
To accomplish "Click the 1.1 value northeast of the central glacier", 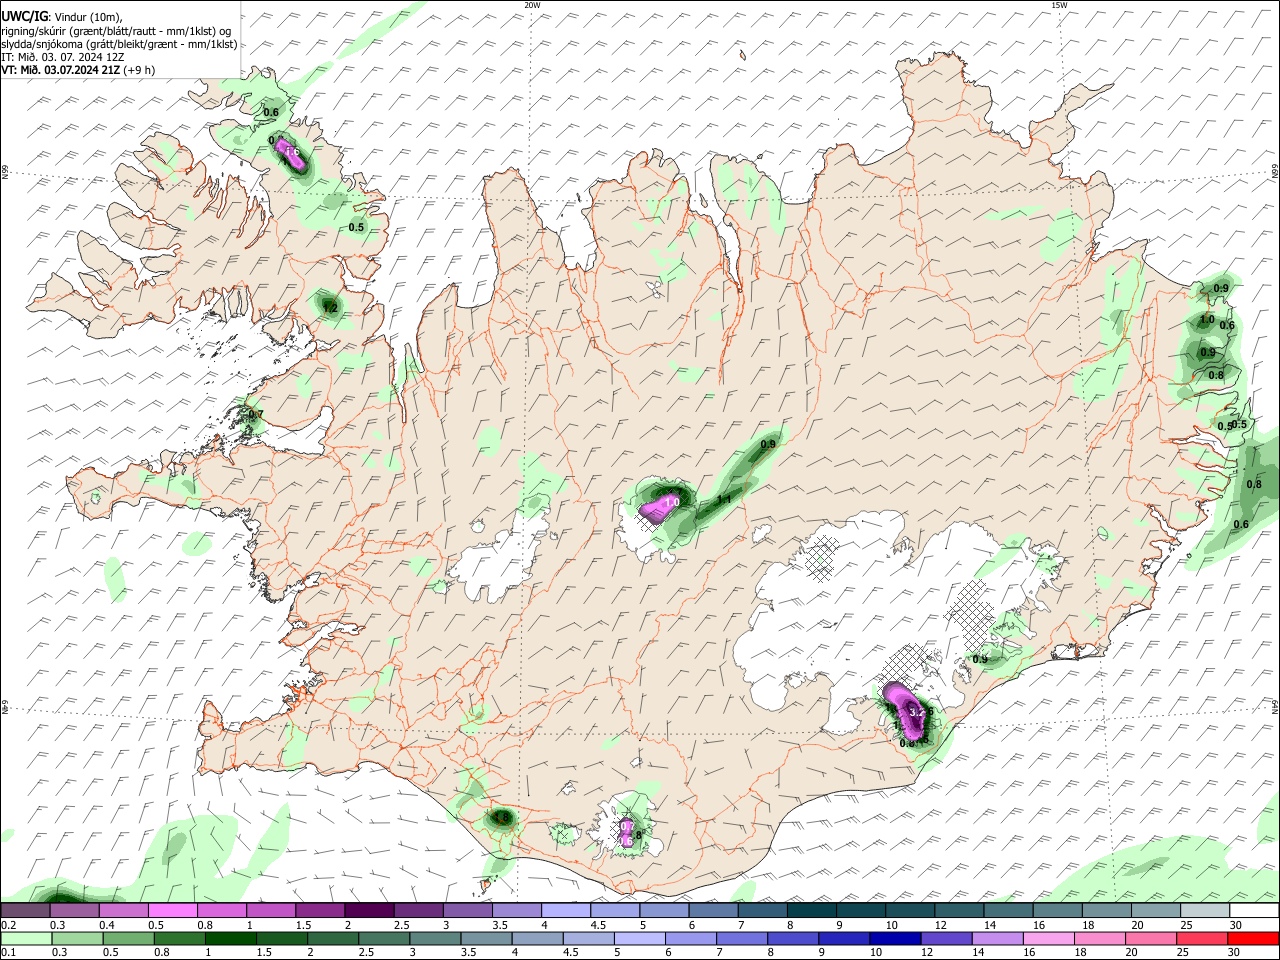I will tap(725, 499).
